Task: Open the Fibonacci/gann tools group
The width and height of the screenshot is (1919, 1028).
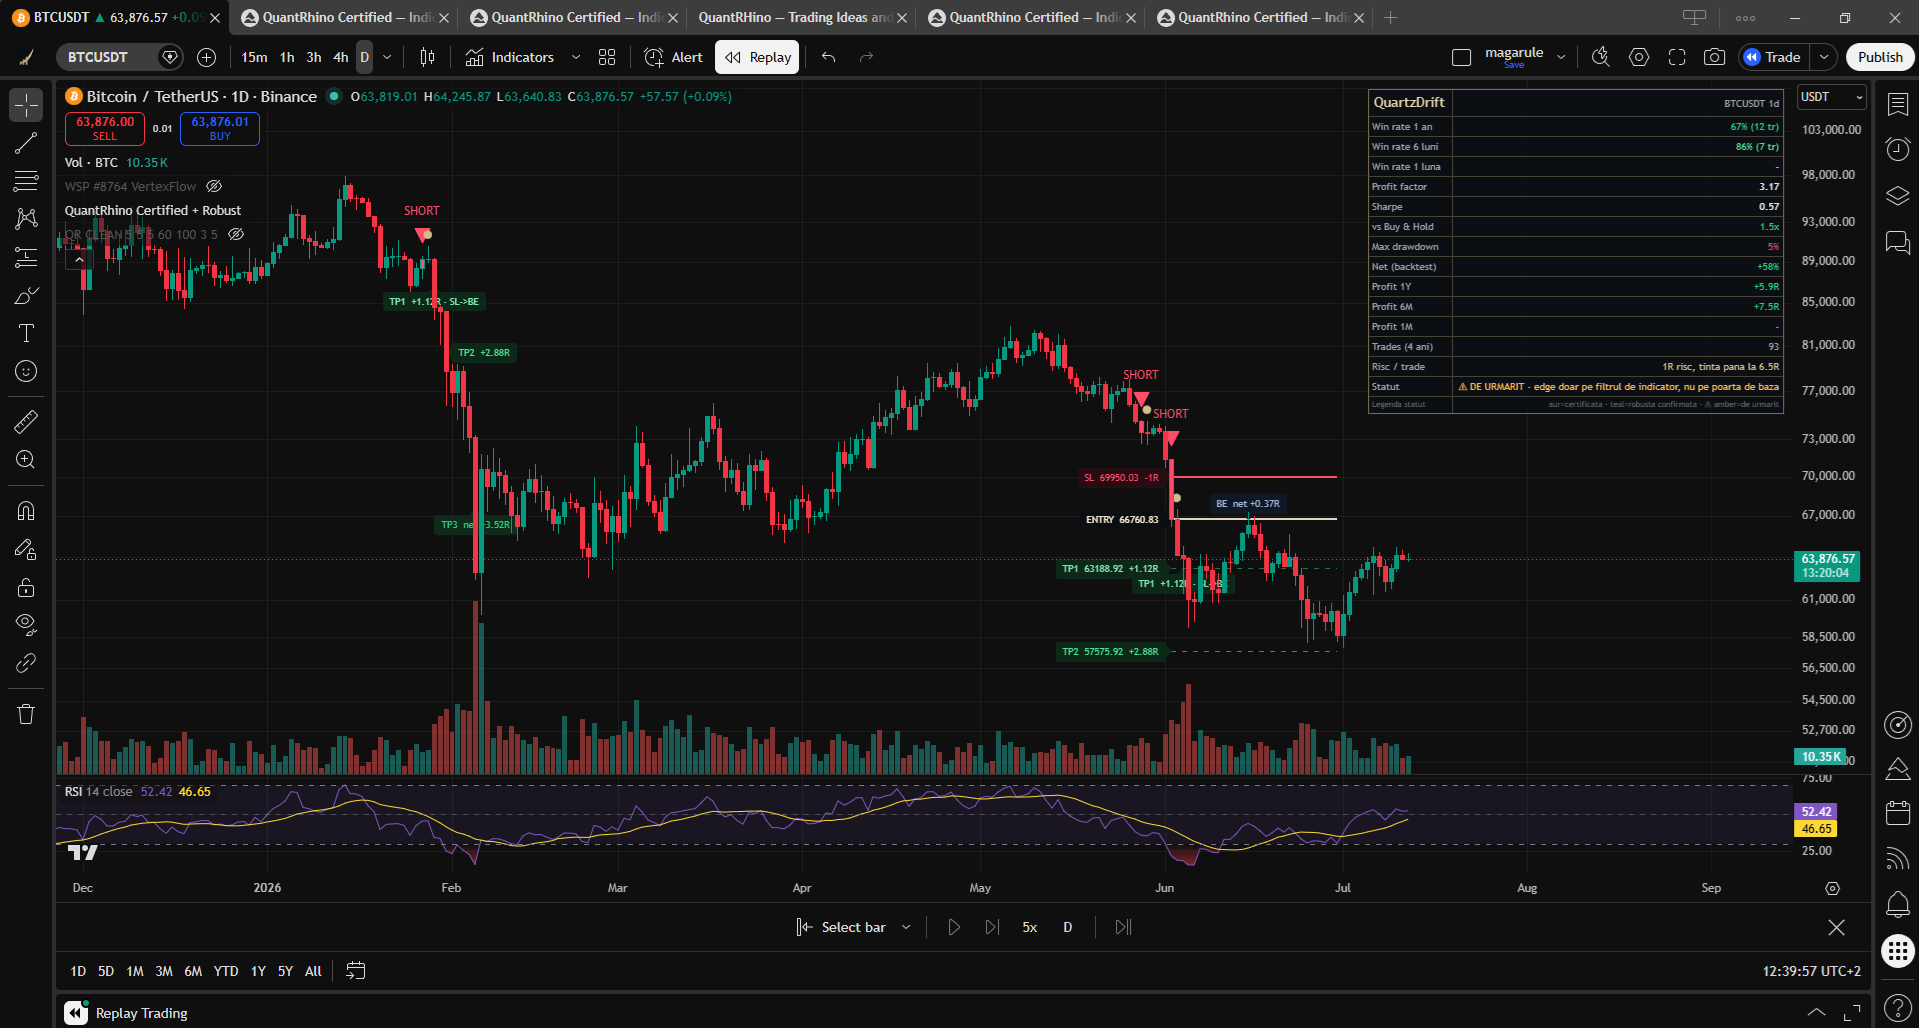Action: [26, 181]
